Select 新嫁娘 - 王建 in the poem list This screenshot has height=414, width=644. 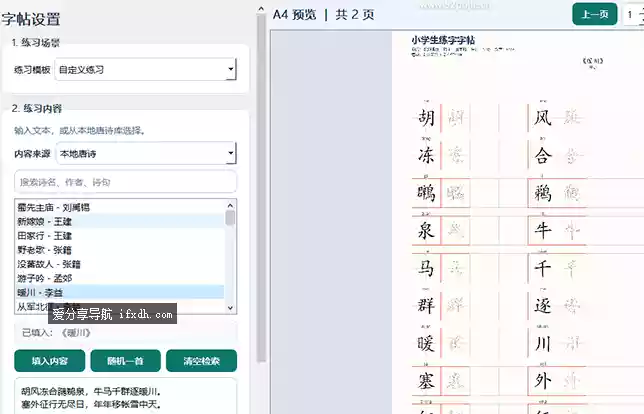[x=120, y=221]
